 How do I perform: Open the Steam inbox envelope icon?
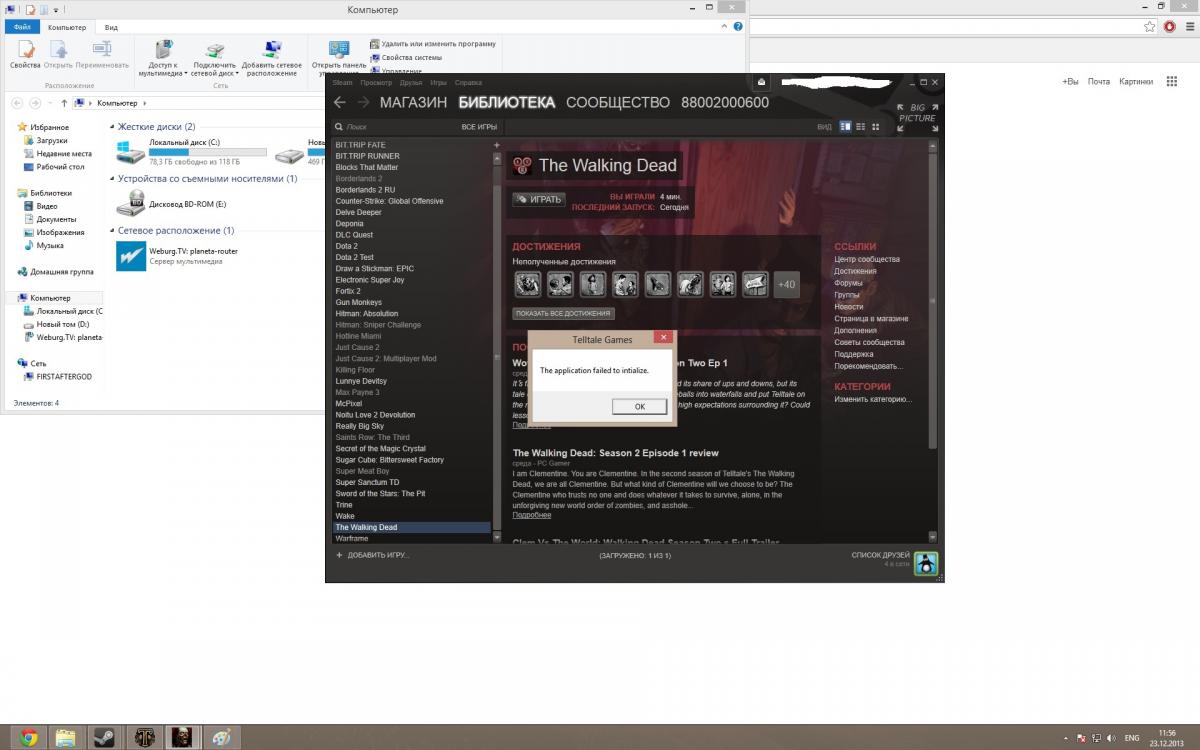pos(762,82)
